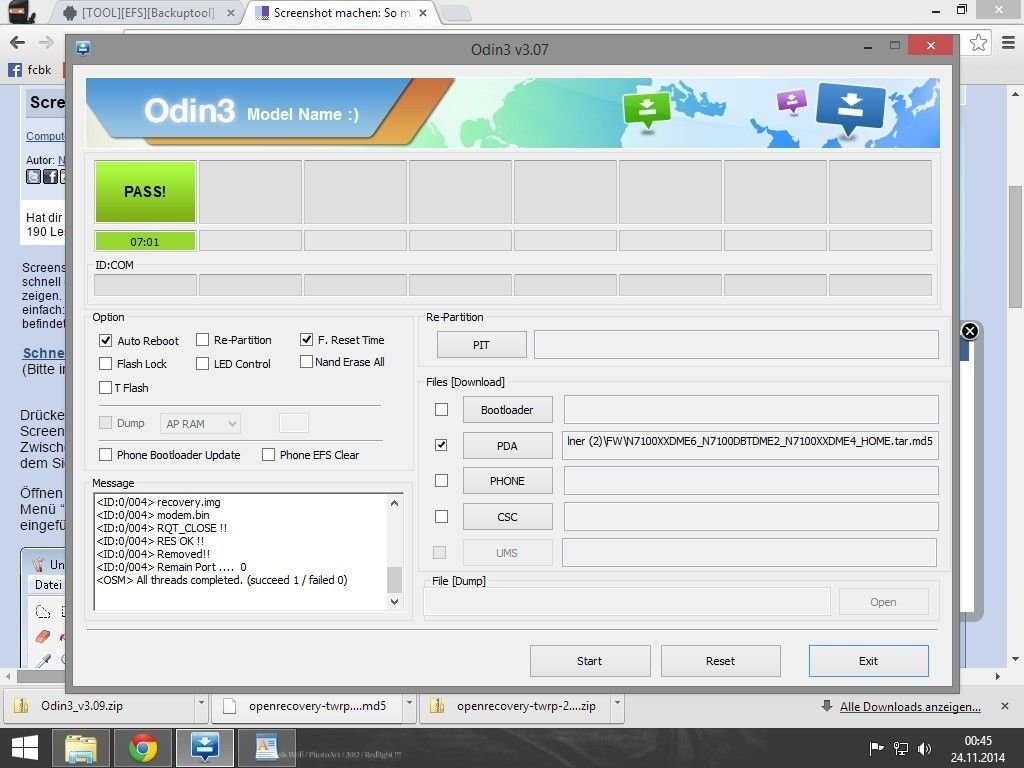The height and width of the screenshot is (768, 1024).
Task: Click the Exit button in Odin3
Action: (x=869, y=661)
